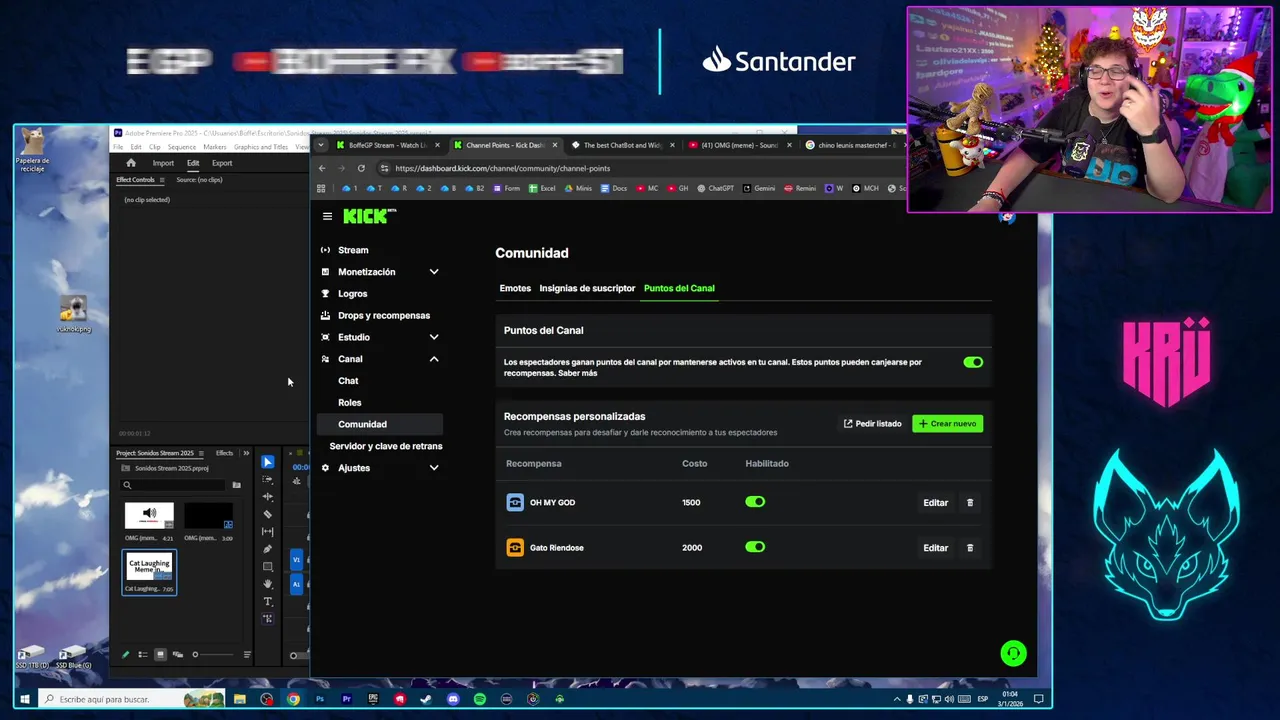Viewport: 1280px width, 720px height.
Task: Select the Type tool in Premiere
Action: point(267,601)
